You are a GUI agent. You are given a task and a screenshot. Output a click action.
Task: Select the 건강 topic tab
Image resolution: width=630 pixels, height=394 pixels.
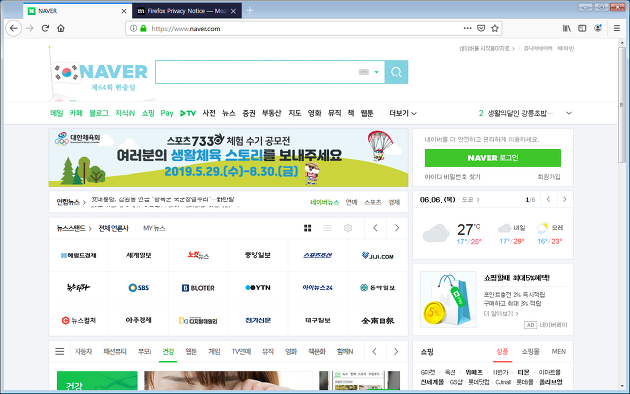click(168, 352)
